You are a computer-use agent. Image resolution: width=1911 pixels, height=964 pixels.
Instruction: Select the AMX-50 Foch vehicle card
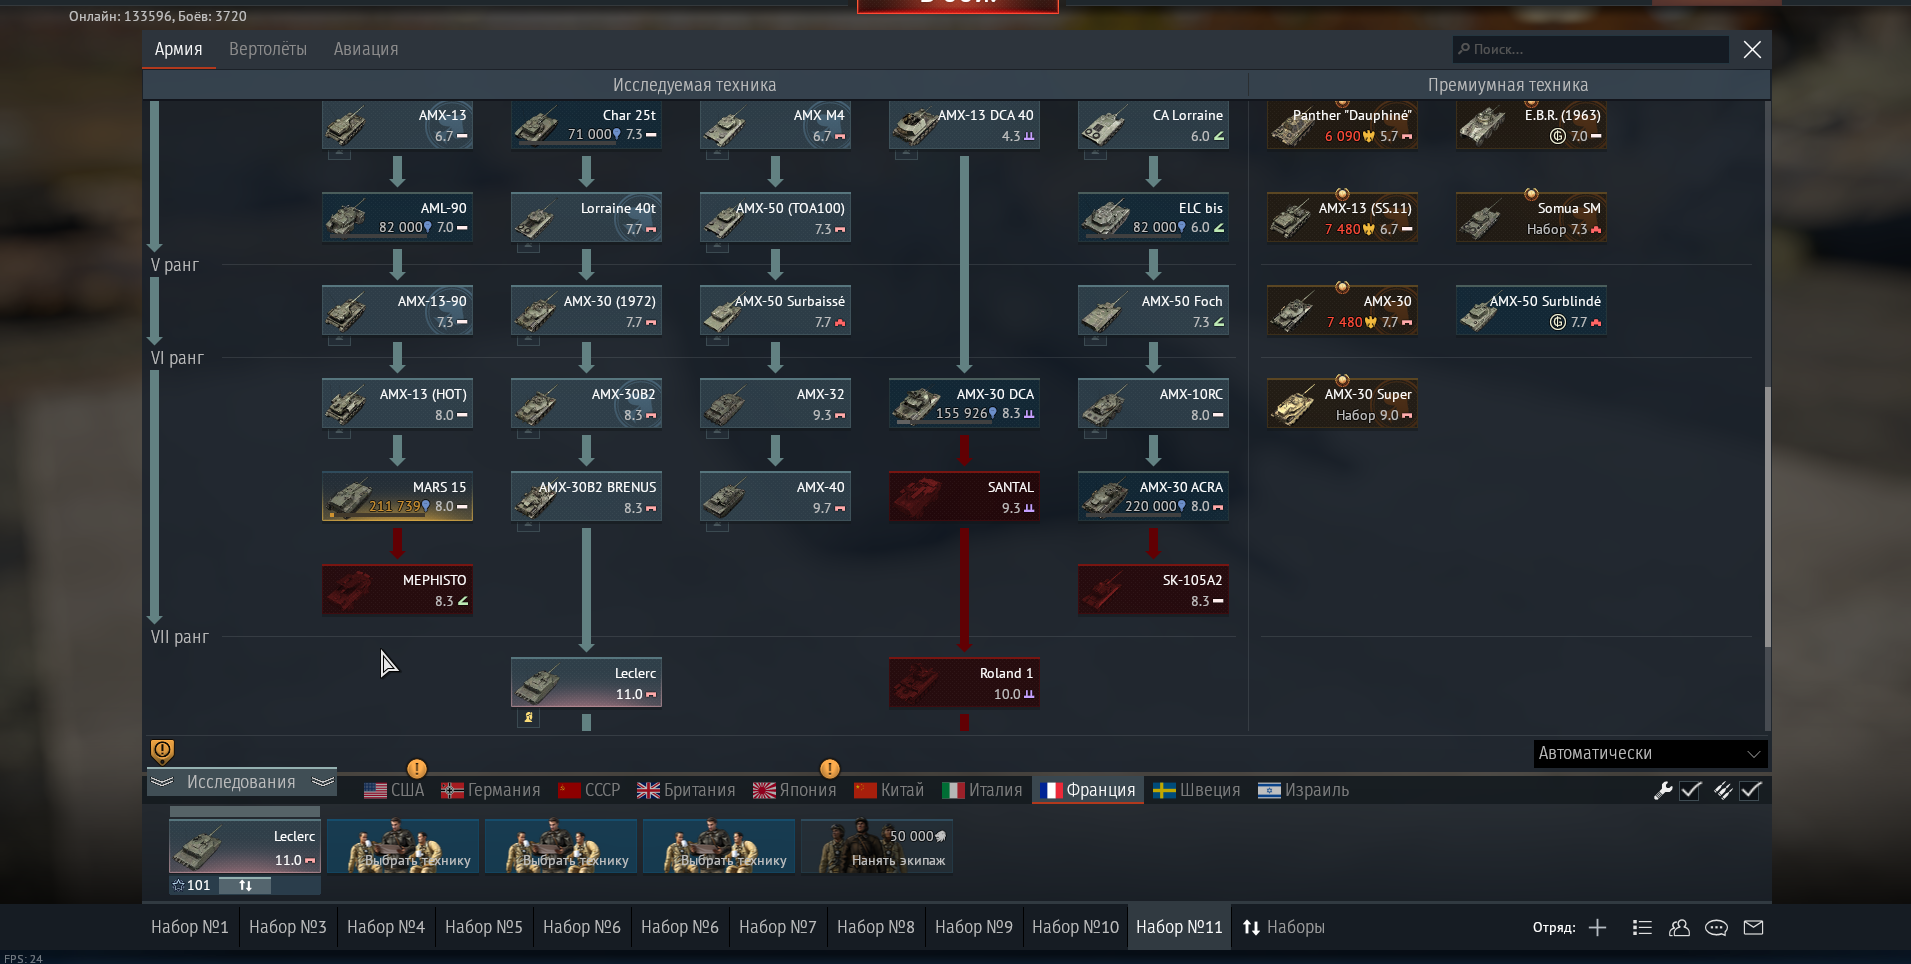1153,311
